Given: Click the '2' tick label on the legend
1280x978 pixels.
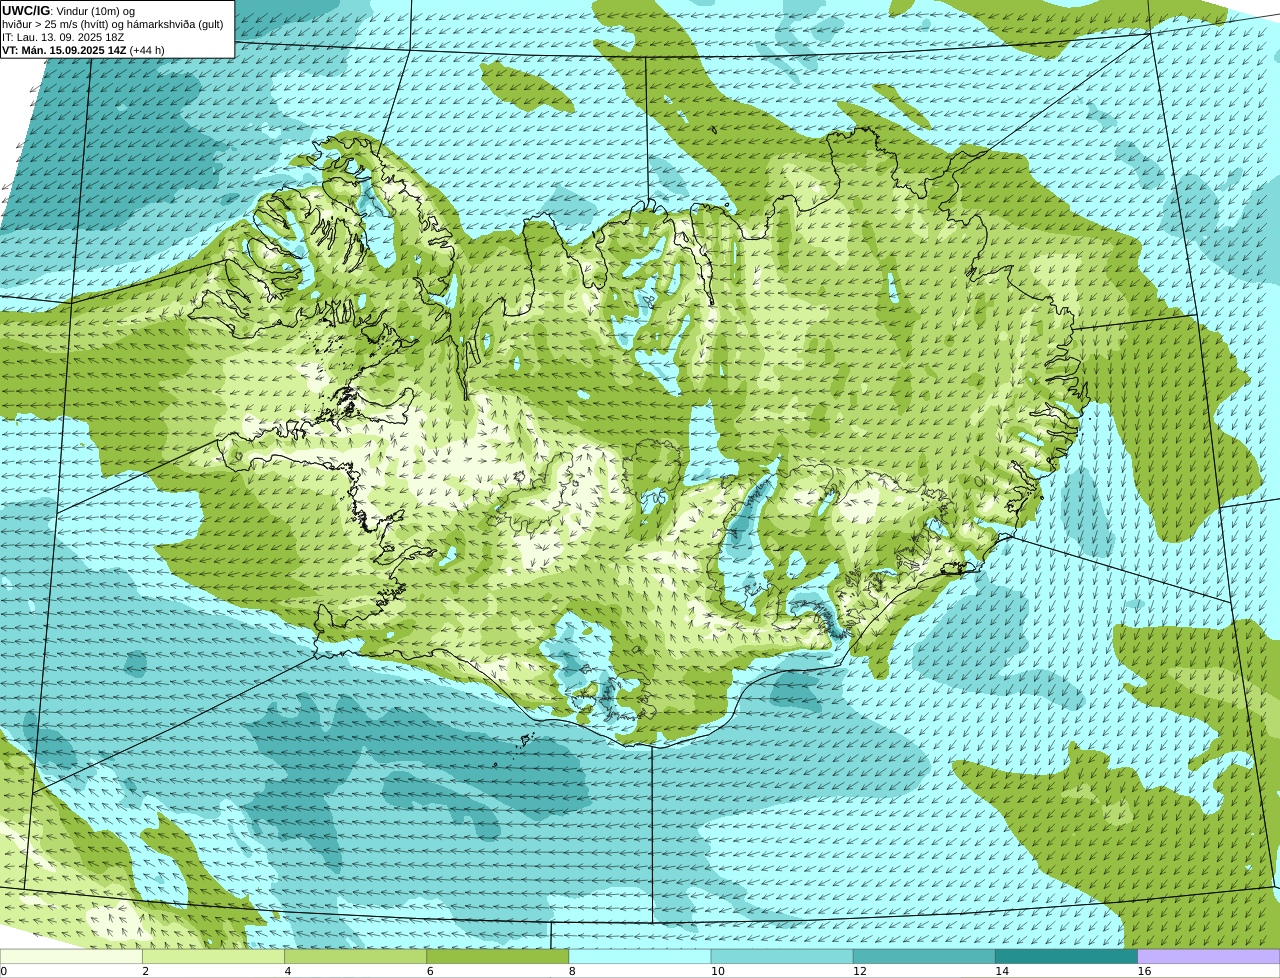Looking at the screenshot, I should 145,971.
